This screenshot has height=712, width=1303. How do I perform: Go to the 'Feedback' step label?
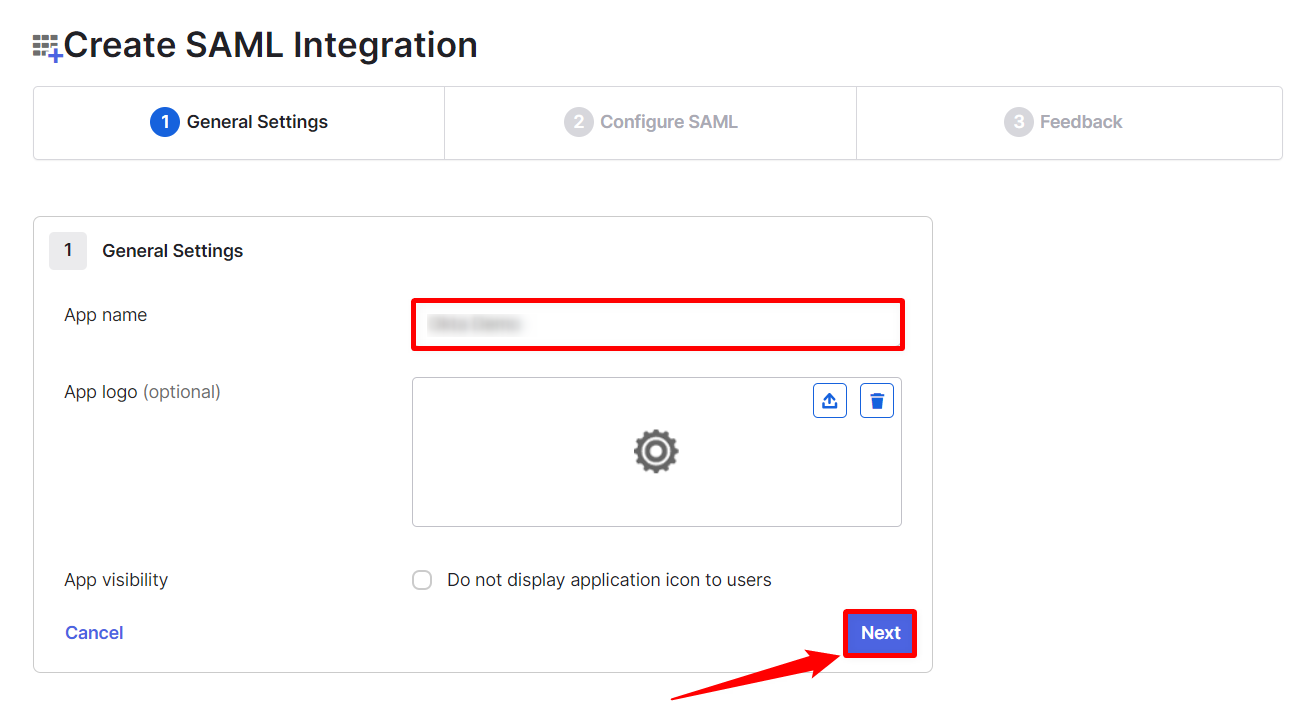click(1081, 122)
